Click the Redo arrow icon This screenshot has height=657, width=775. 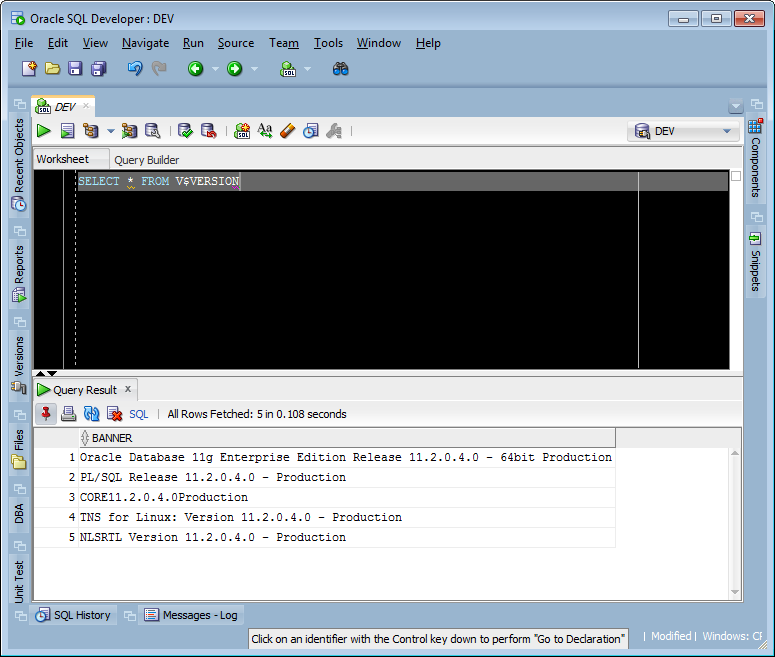tap(159, 69)
